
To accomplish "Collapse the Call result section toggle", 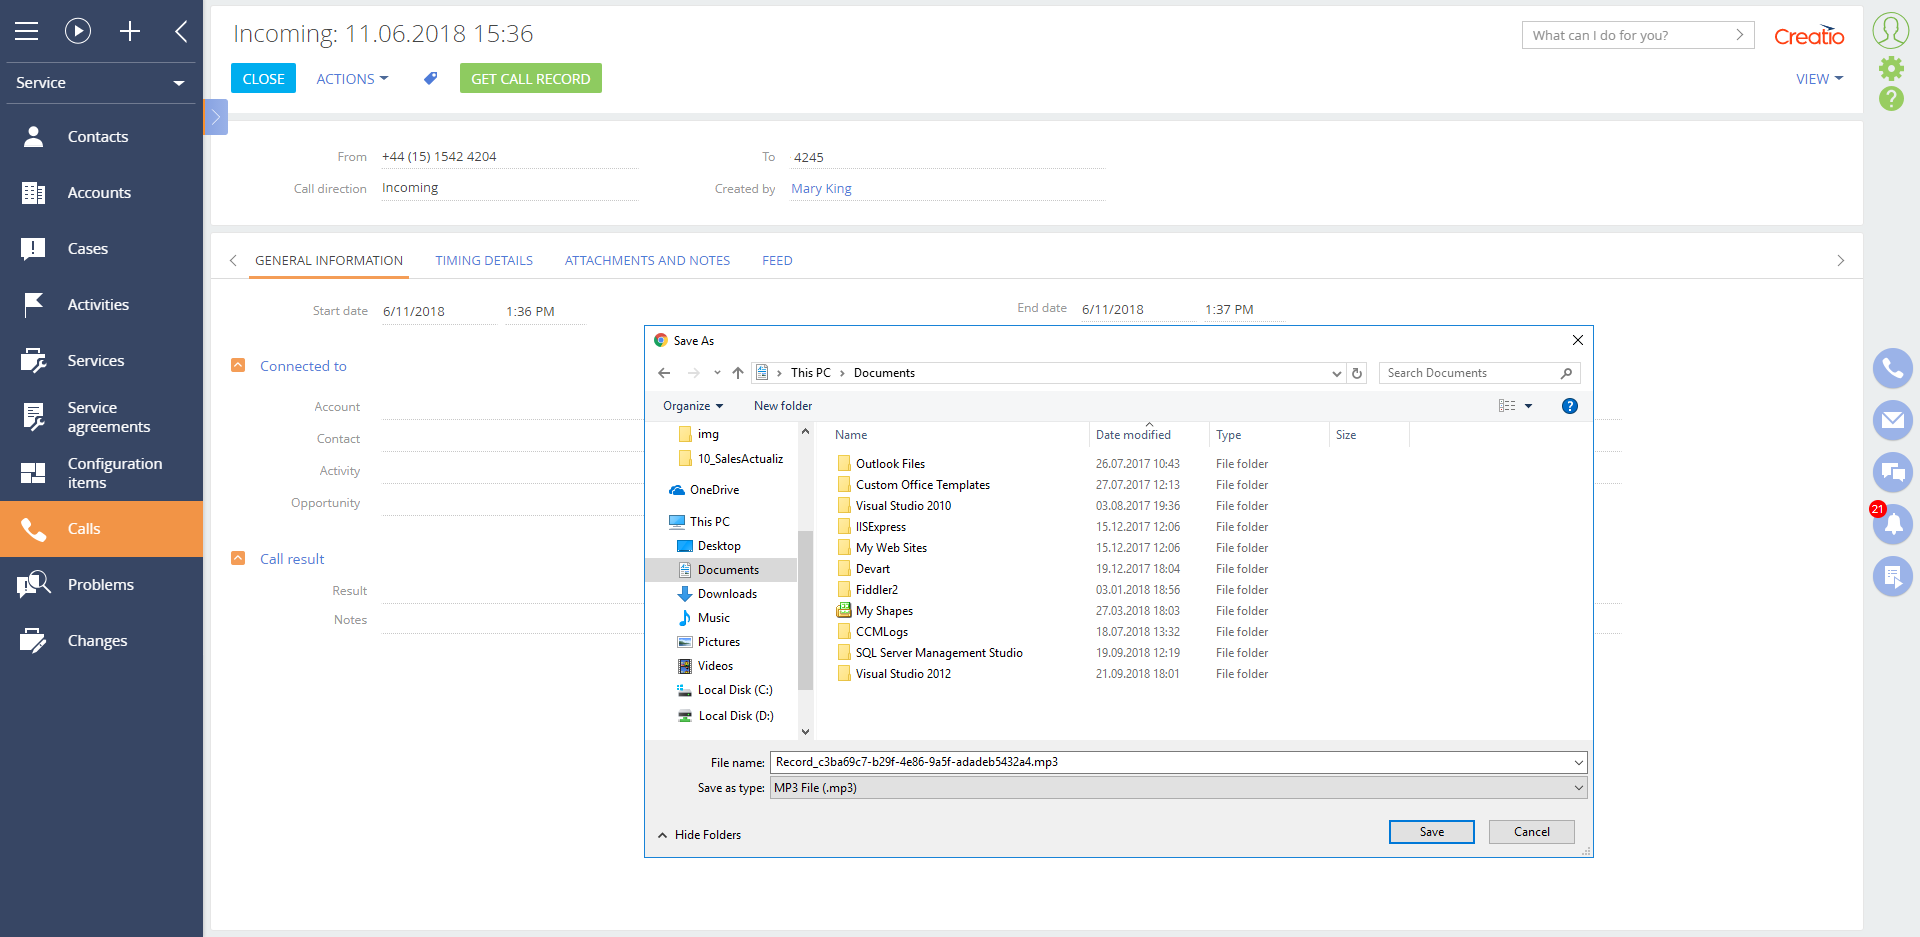I will tap(238, 559).
